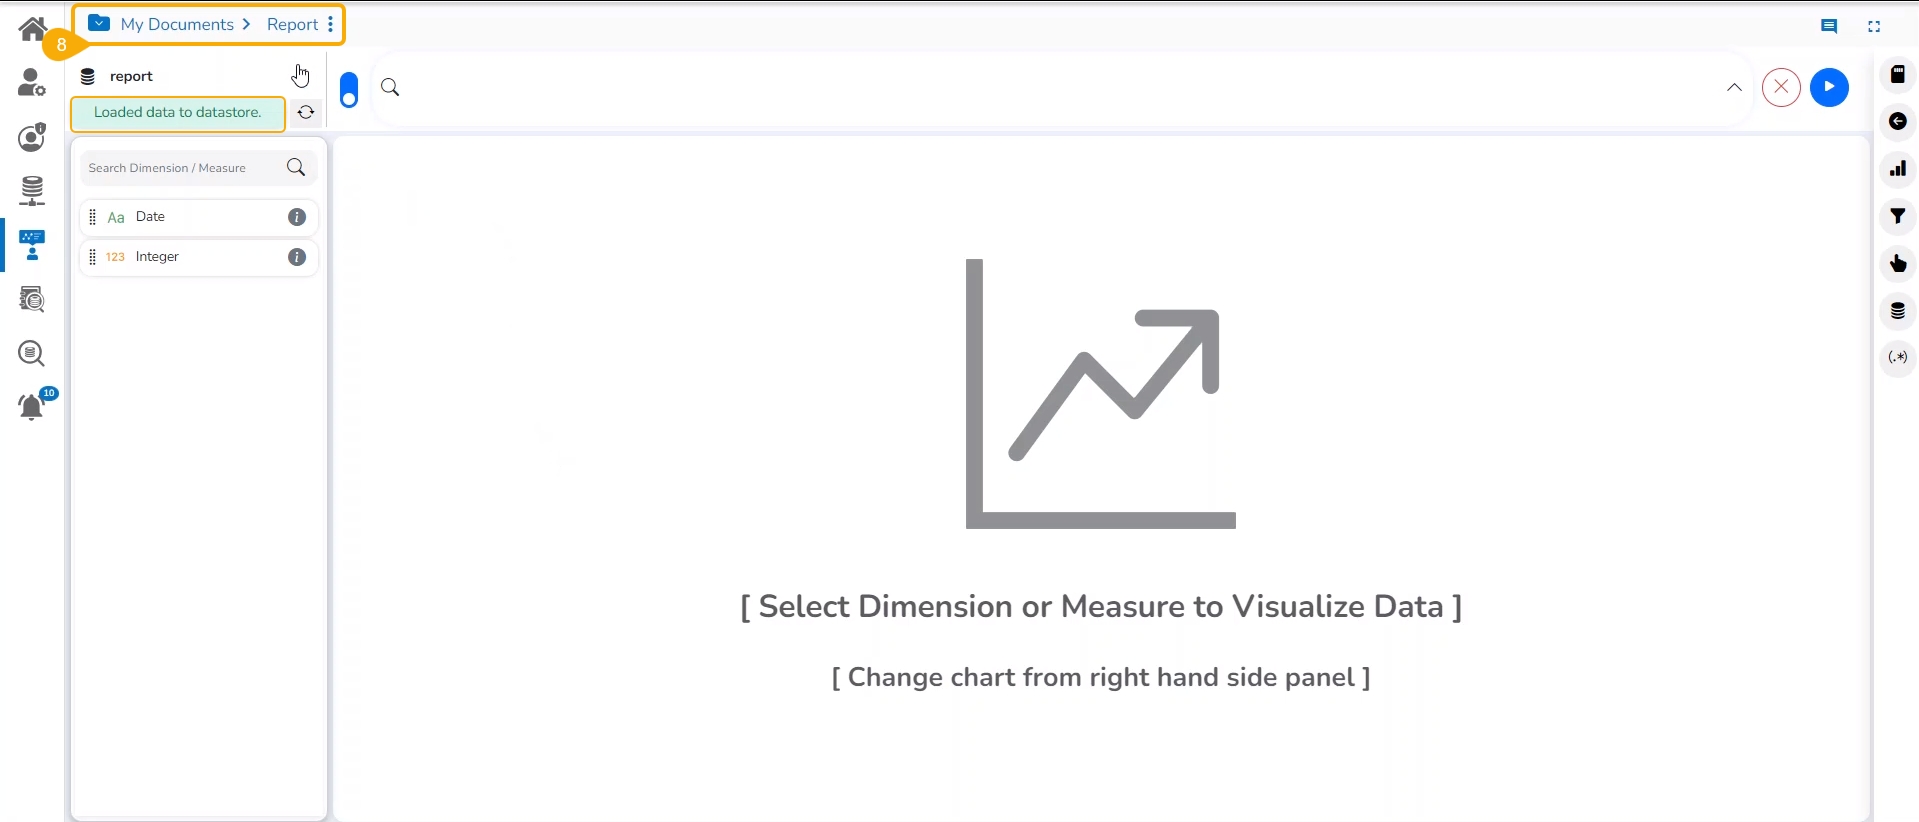Toggle the blue switch beside search bar
The image size is (1919, 822).
click(349, 89)
